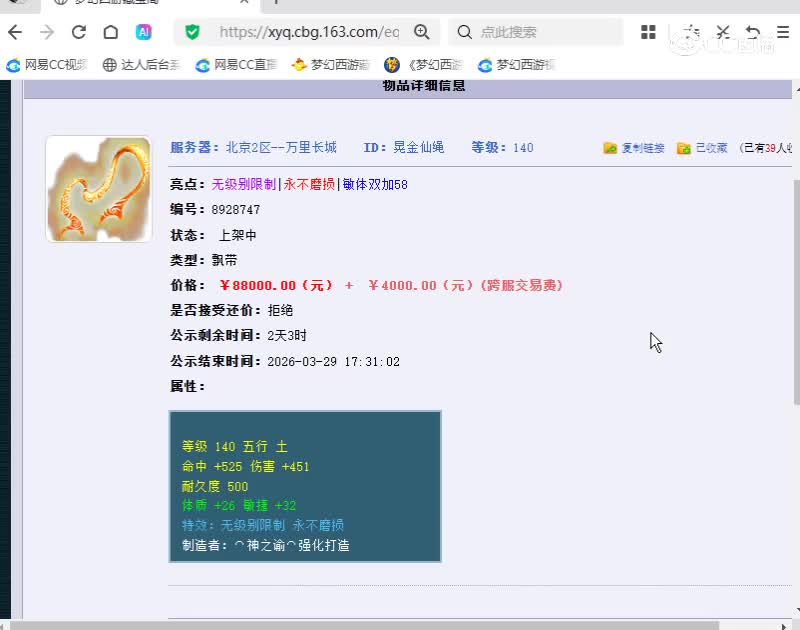
Task: Open last 梦幻西游 bookmark on bar
Action: click(517, 65)
